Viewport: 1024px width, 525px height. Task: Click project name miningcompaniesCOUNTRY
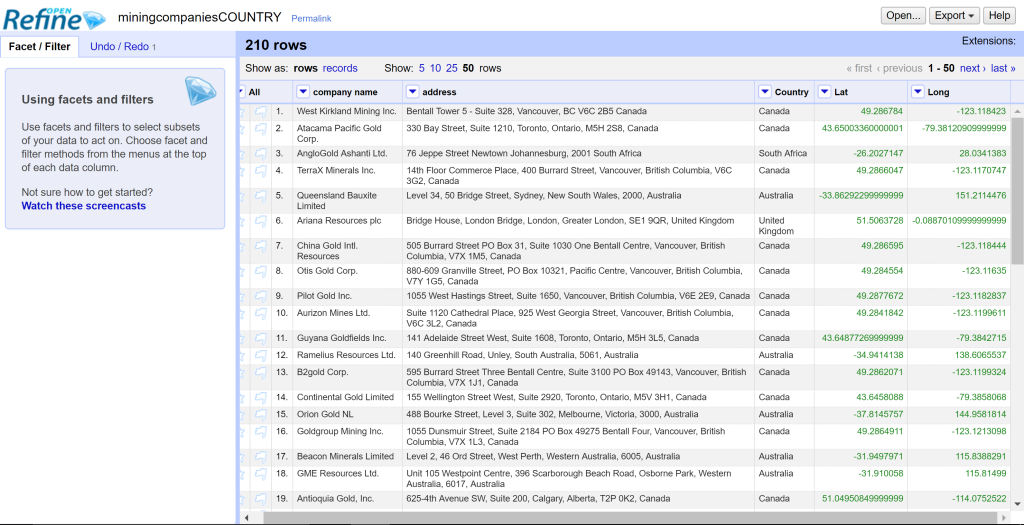coord(199,17)
